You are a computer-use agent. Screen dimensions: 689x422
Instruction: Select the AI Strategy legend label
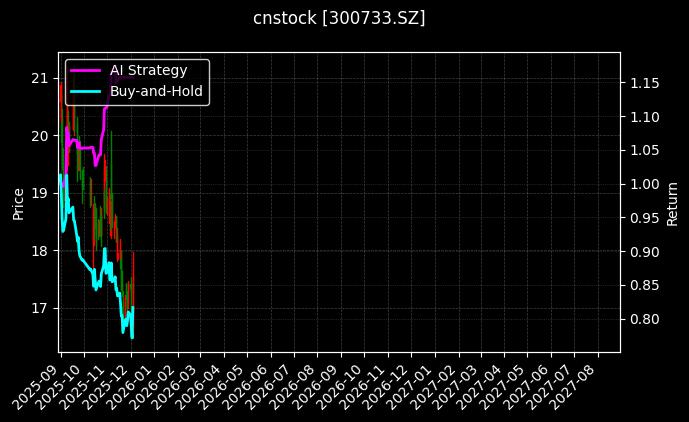tap(149, 70)
